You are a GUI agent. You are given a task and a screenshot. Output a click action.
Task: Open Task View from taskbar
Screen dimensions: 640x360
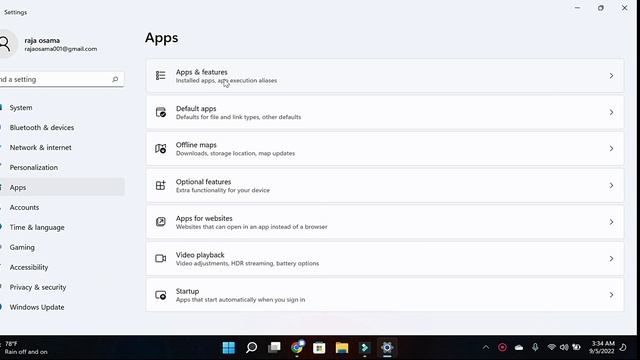click(274, 348)
